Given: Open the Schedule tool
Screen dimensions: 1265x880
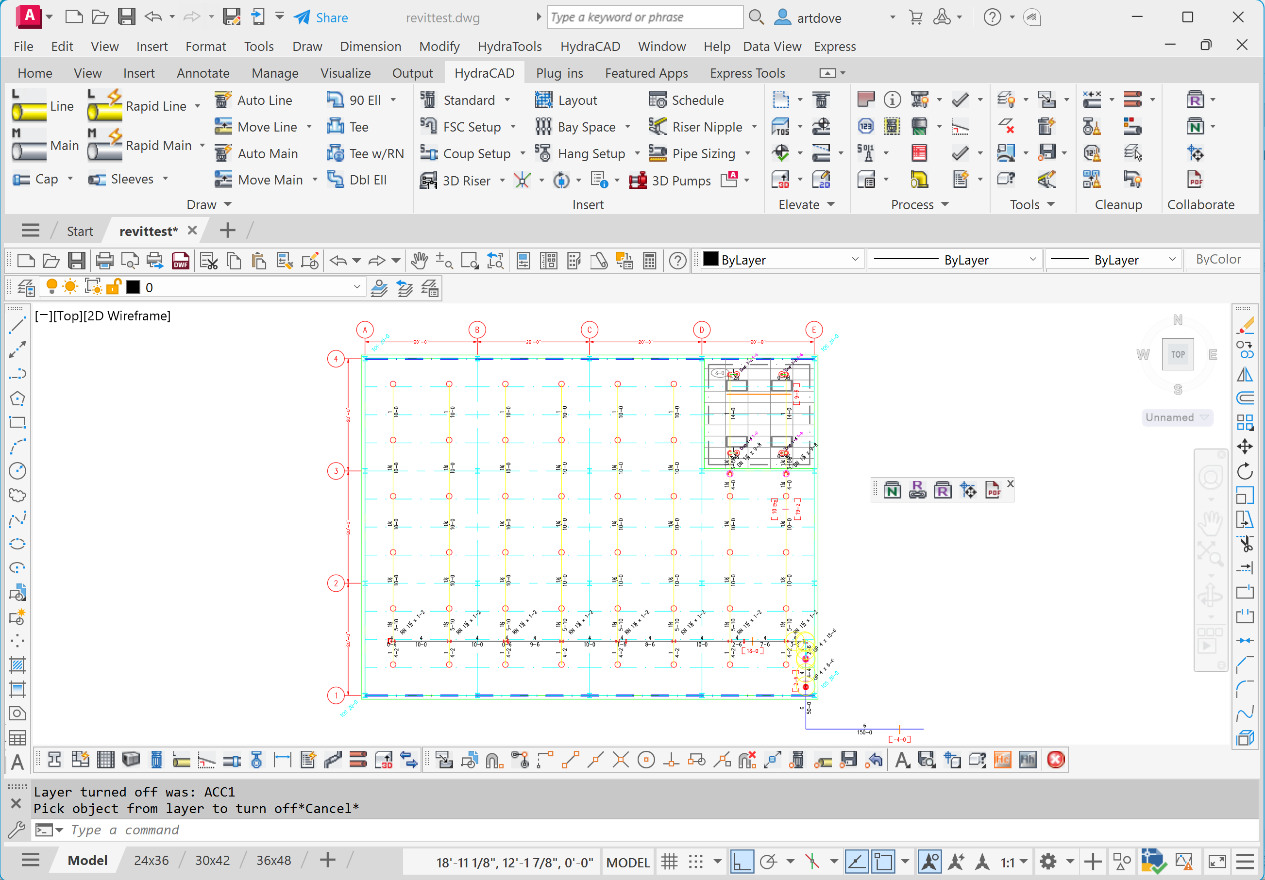Looking at the screenshot, I should [686, 100].
